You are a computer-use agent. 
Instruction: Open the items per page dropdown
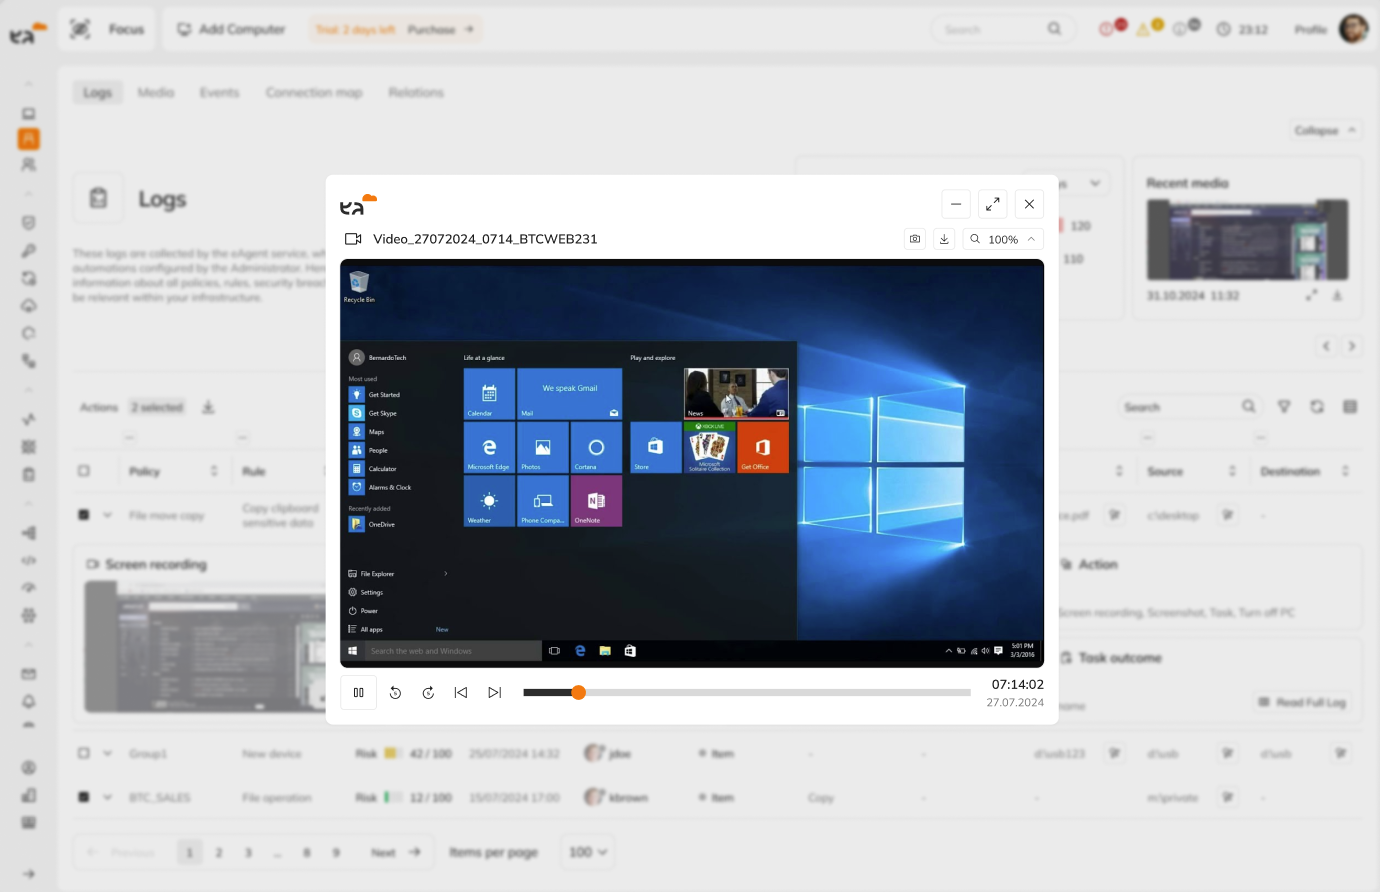(x=587, y=852)
